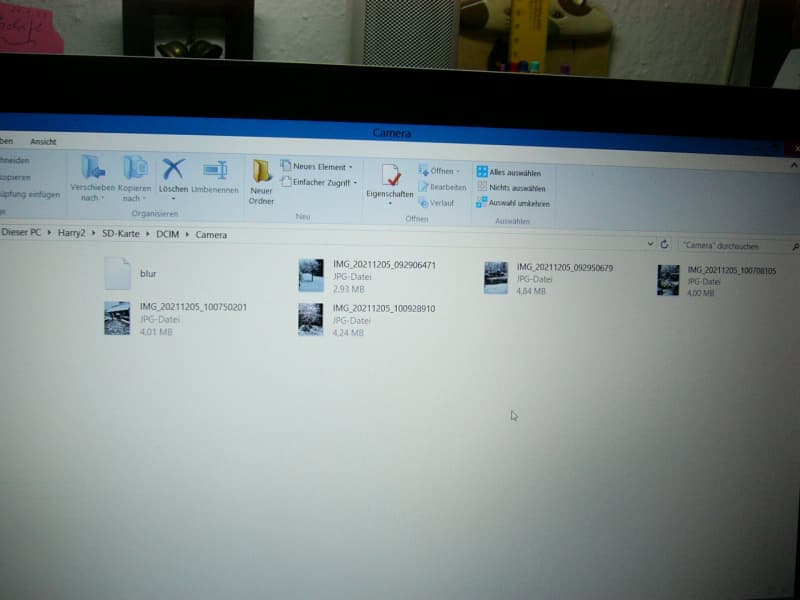
Task: Delete selection with the Löschen X icon
Action: 173,169
